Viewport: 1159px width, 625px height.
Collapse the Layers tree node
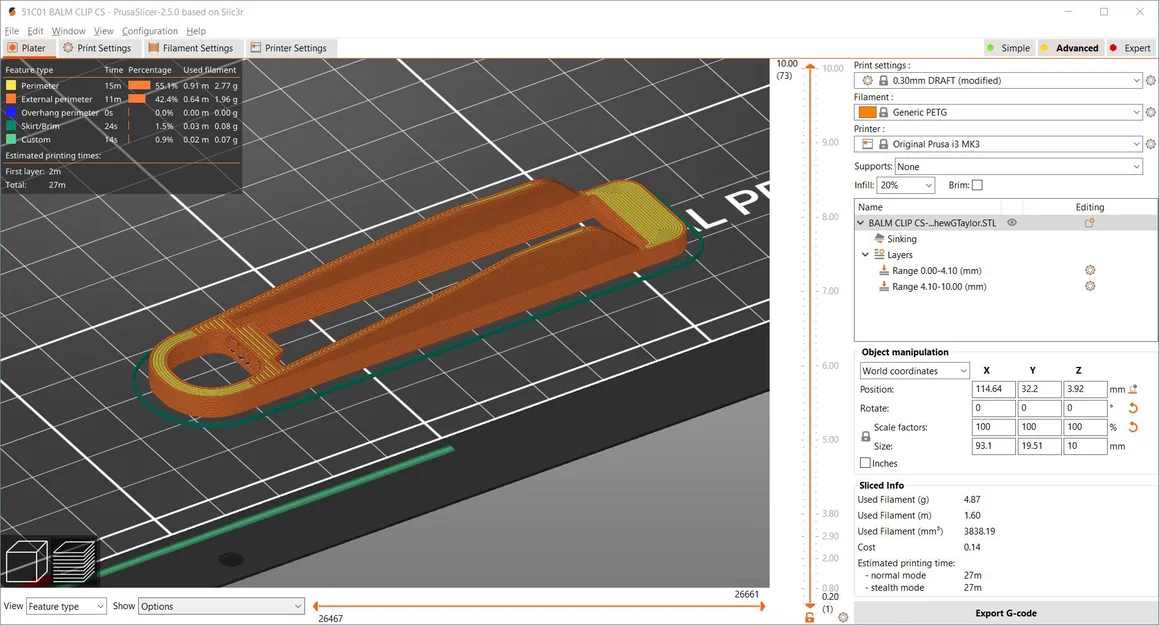(866, 254)
